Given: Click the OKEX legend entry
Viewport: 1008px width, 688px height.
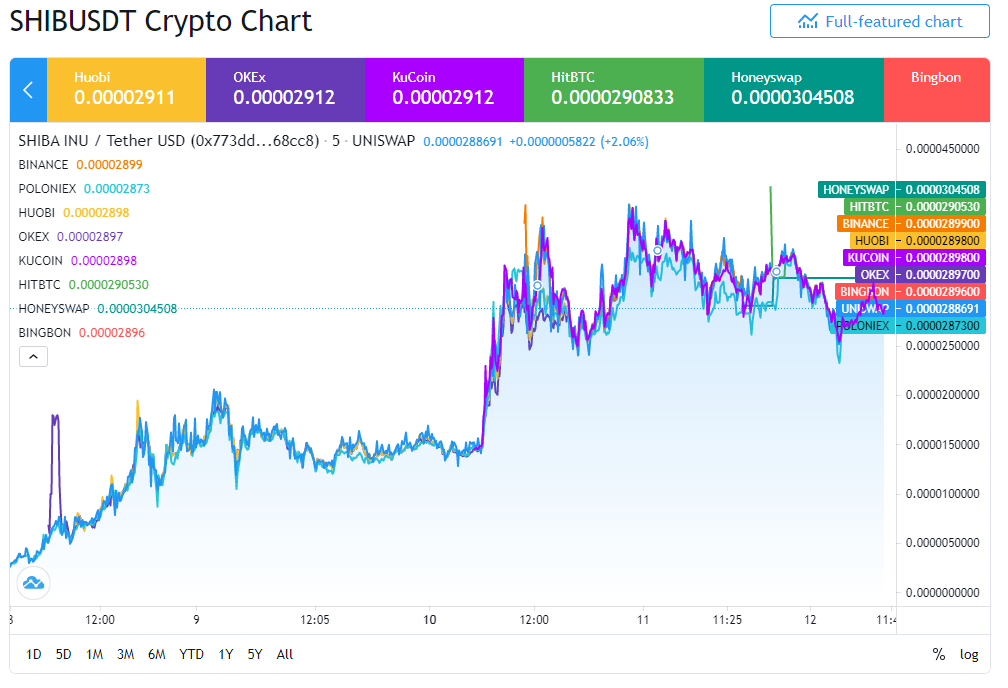Looking at the screenshot, I should [71, 237].
